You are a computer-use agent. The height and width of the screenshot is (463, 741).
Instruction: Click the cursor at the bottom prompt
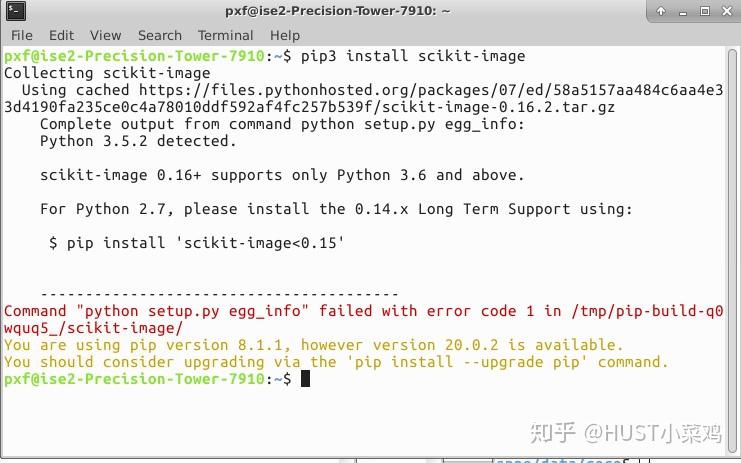pyautogui.click(x=305, y=379)
